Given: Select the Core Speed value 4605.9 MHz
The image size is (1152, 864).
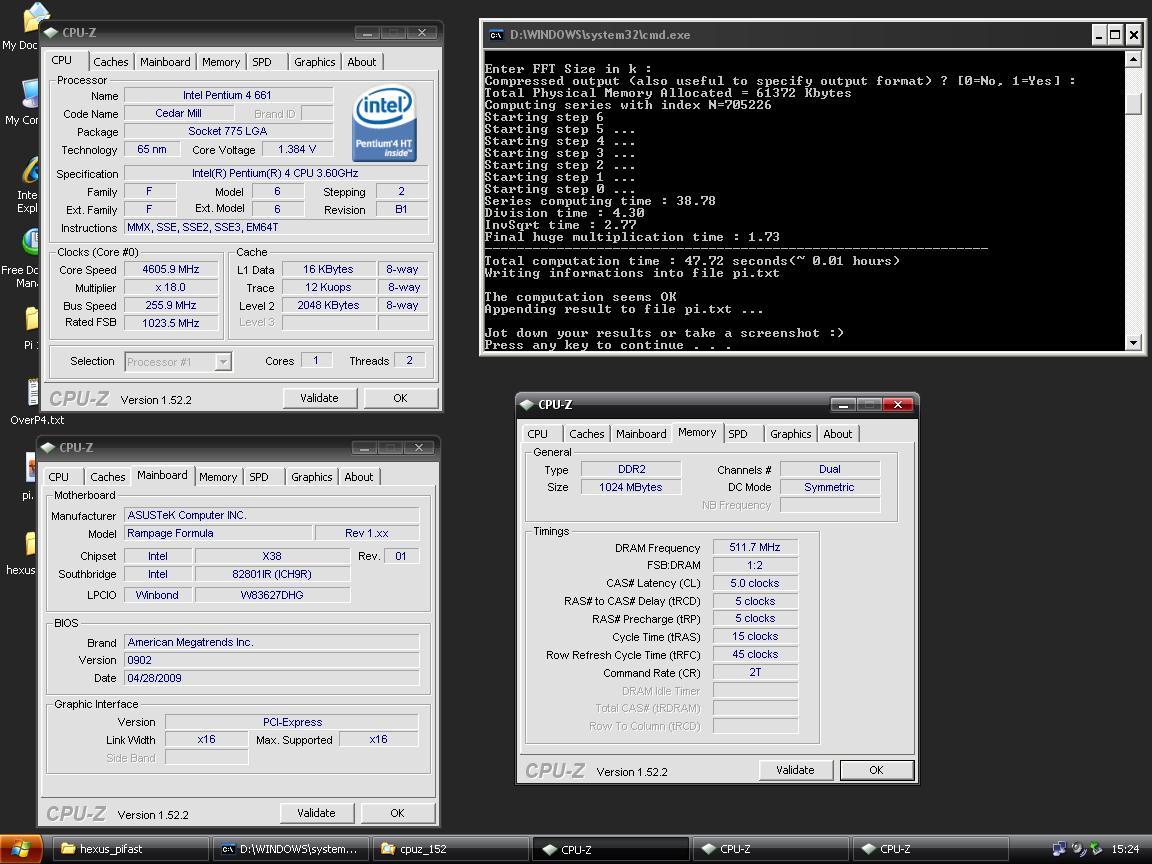Looking at the screenshot, I should (171, 270).
